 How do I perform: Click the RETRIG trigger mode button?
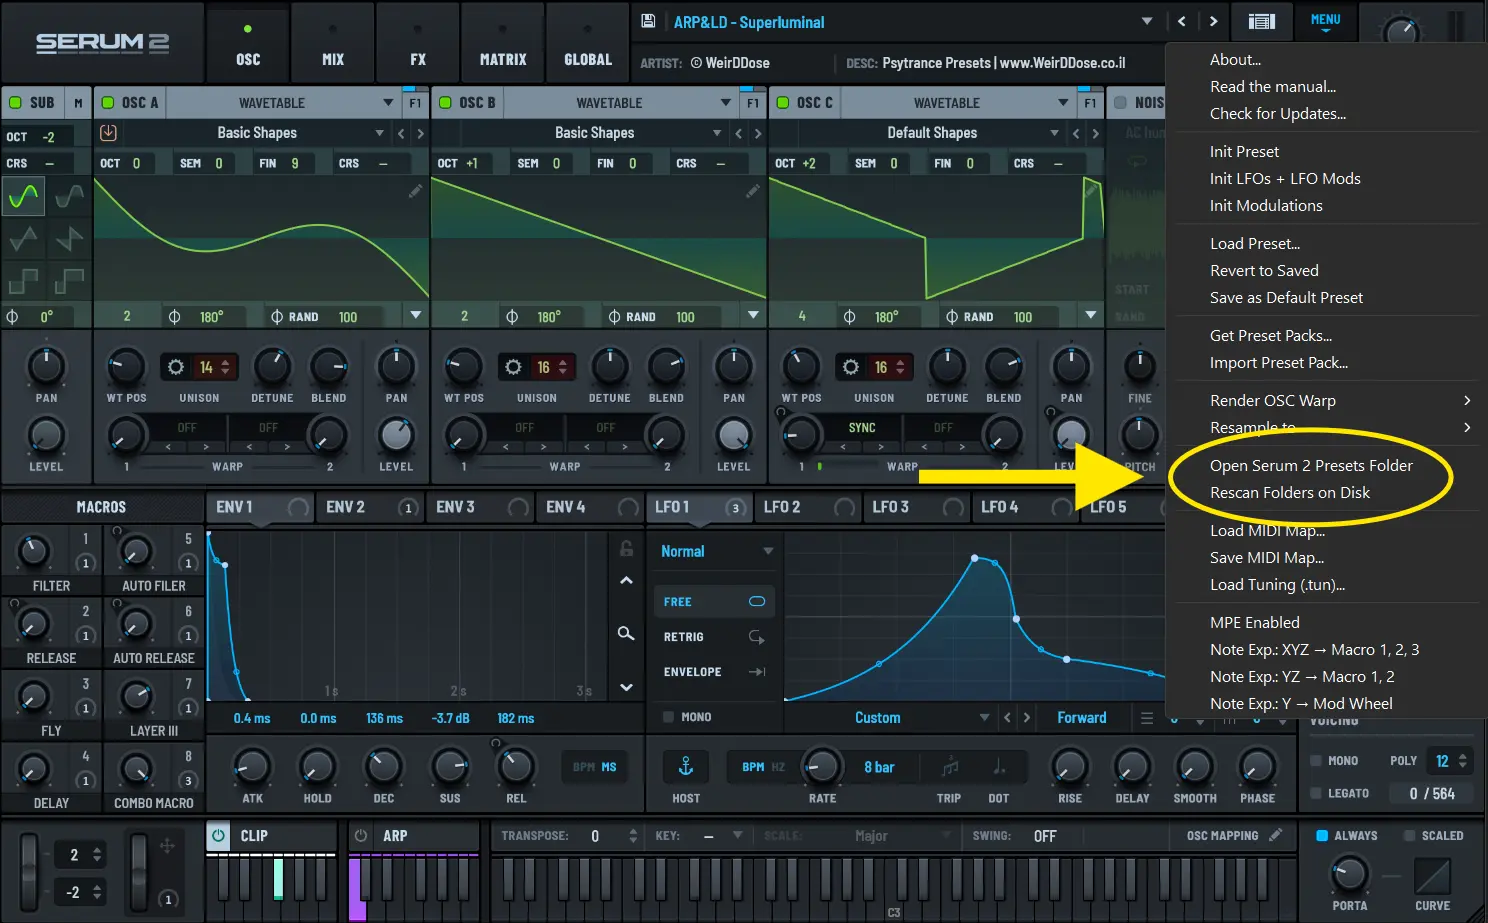point(713,636)
